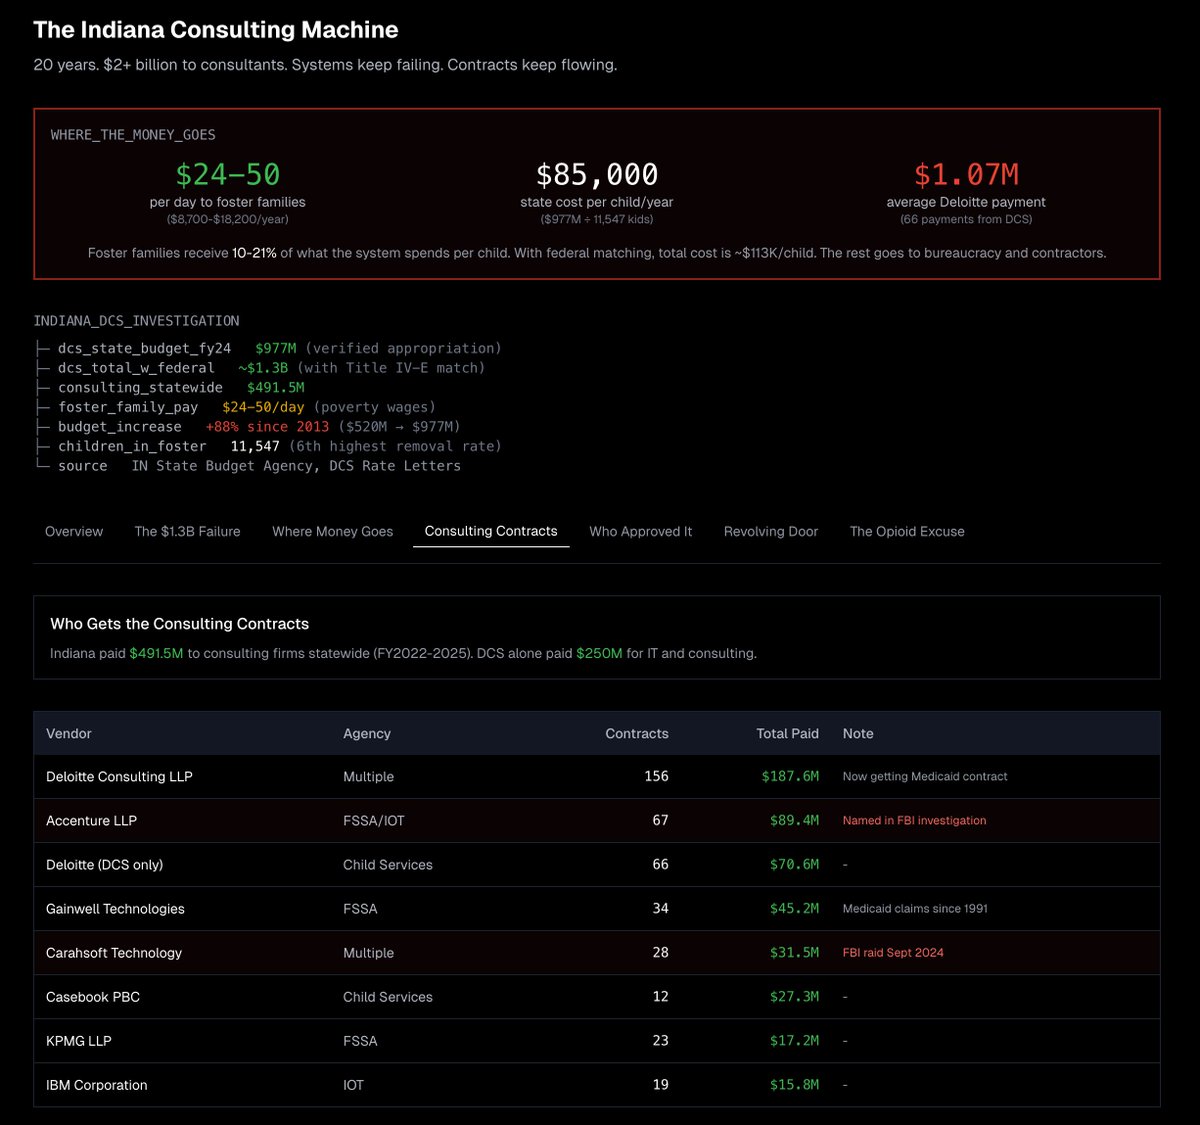Click the $250M DCS amount in summary
The height and width of the screenshot is (1125, 1200).
[x=599, y=653]
